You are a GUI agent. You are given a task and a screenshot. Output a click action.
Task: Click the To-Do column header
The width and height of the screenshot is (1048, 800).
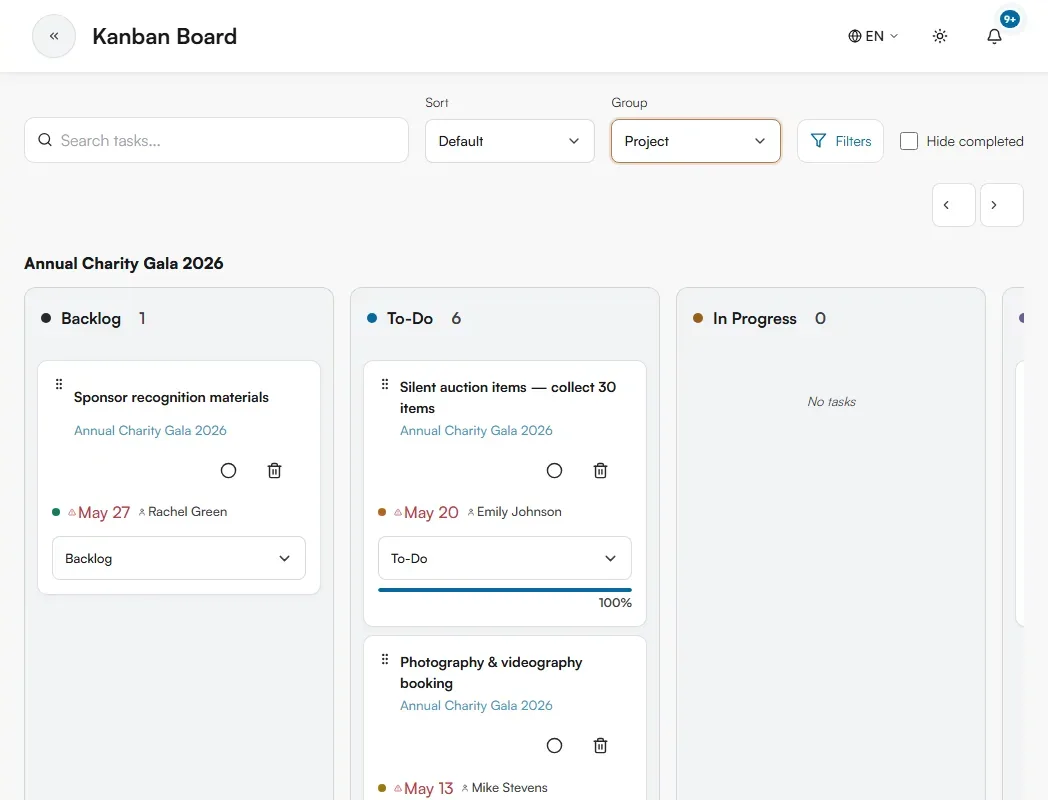click(x=410, y=319)
